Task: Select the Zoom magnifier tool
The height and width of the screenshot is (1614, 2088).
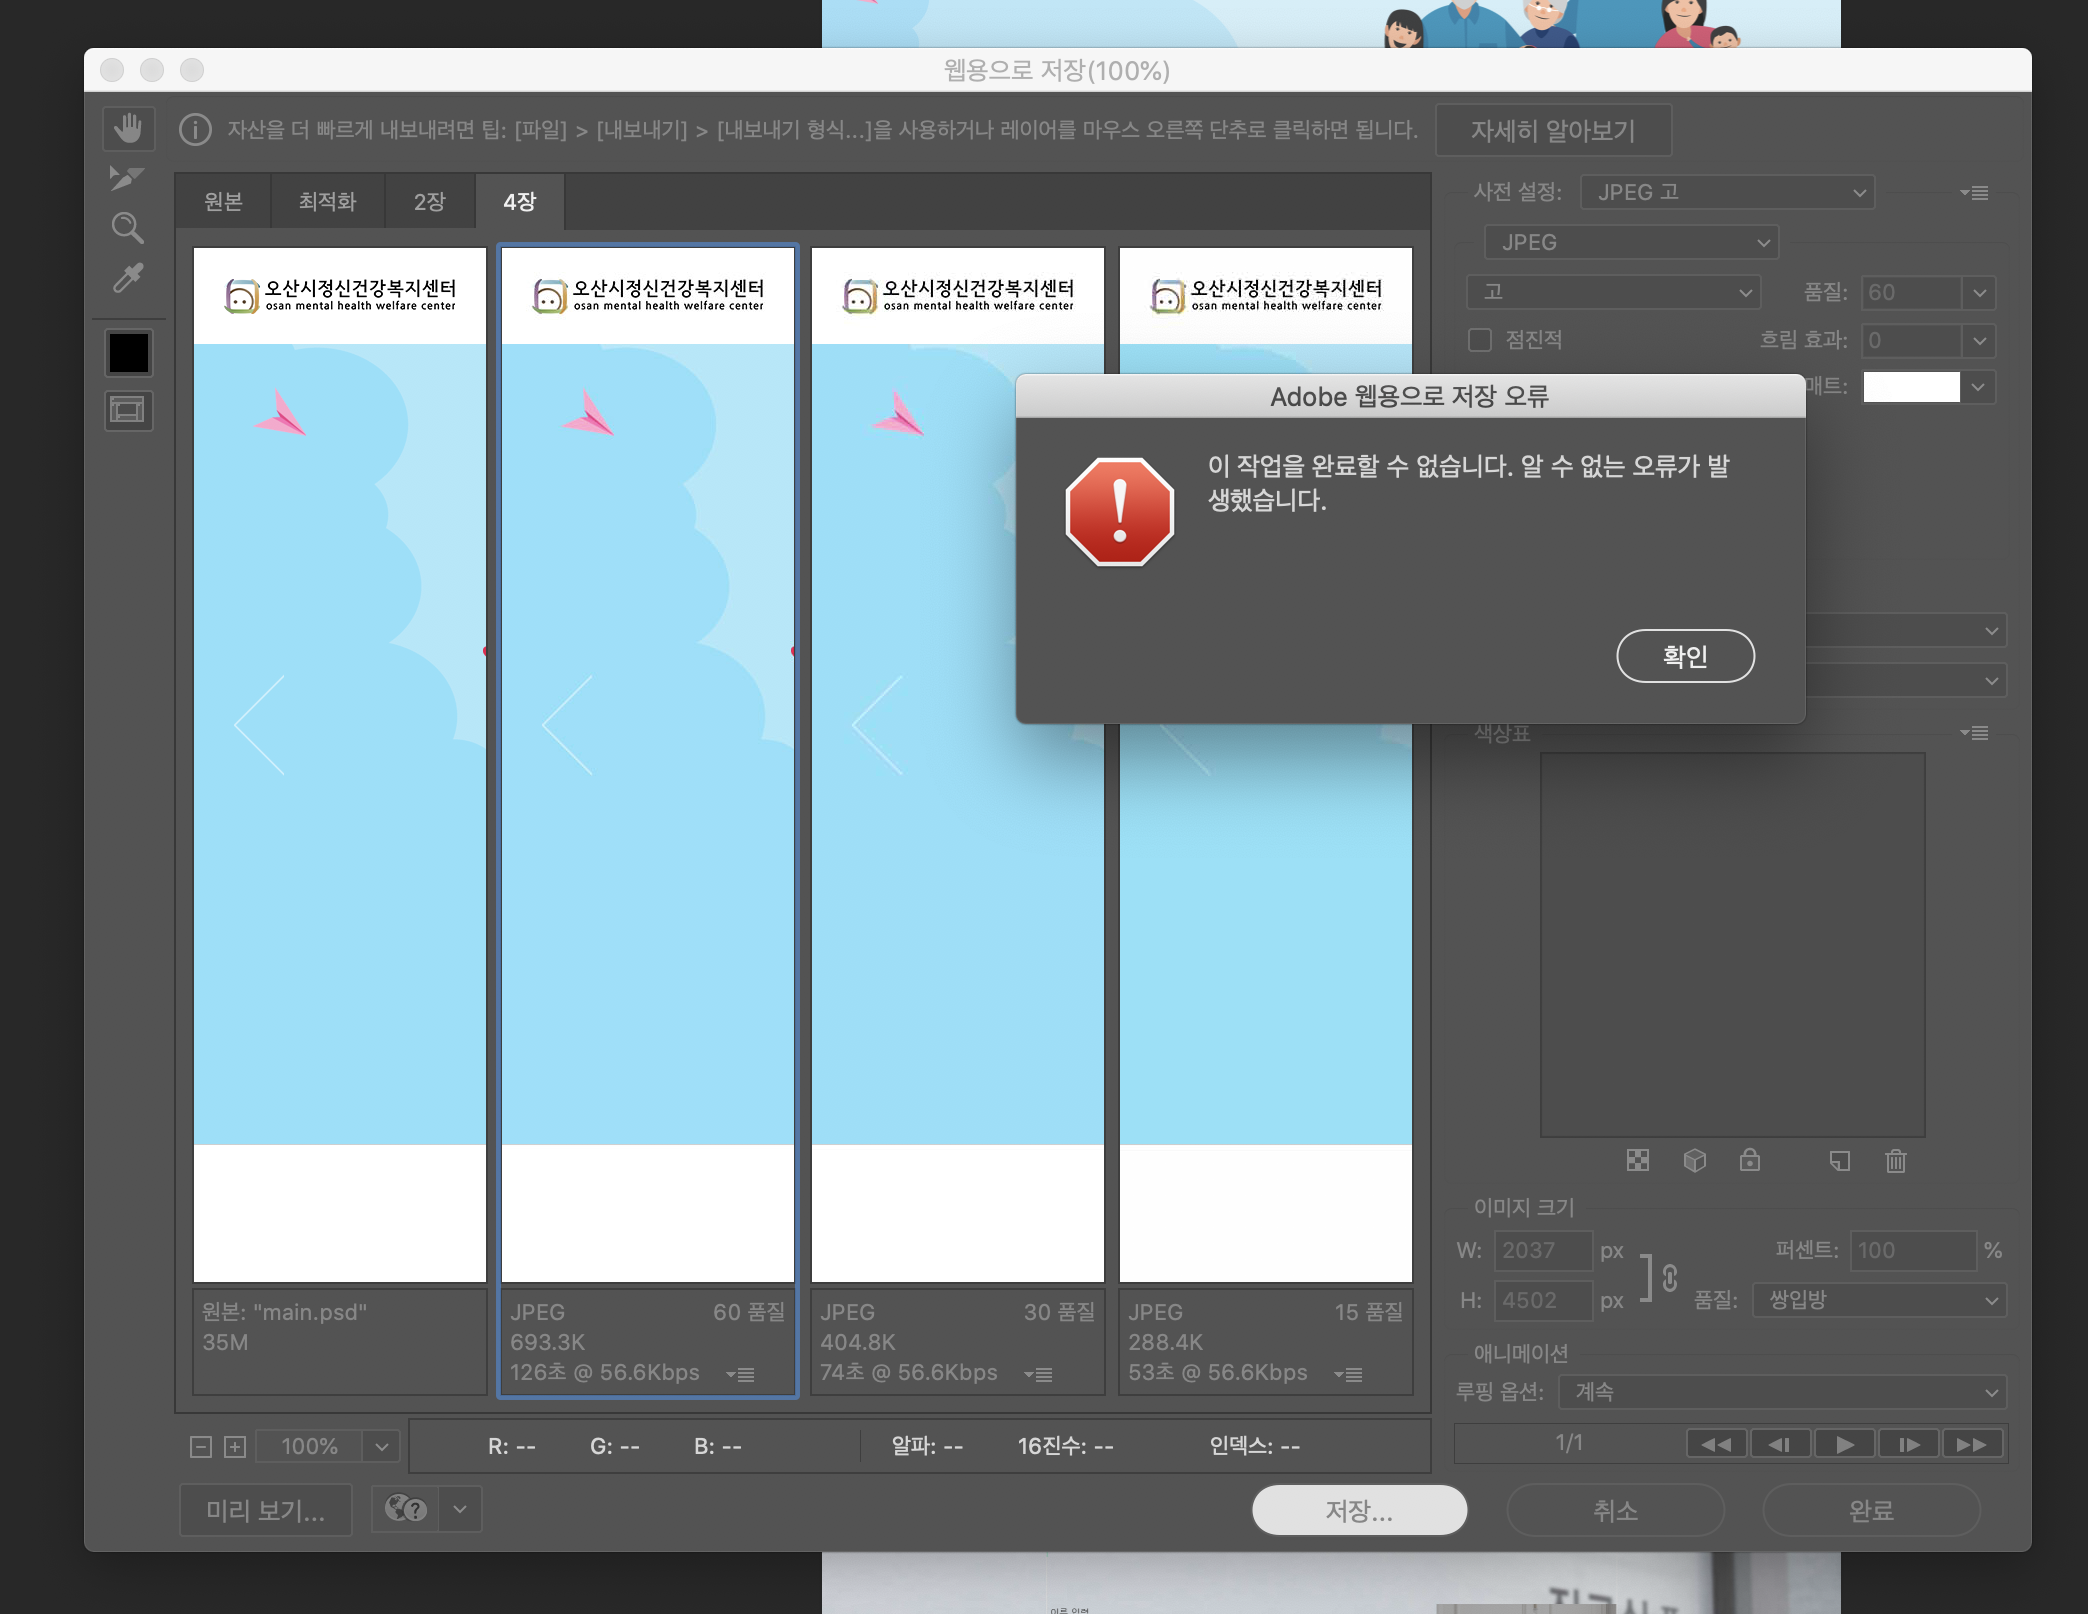Action: 127,228
